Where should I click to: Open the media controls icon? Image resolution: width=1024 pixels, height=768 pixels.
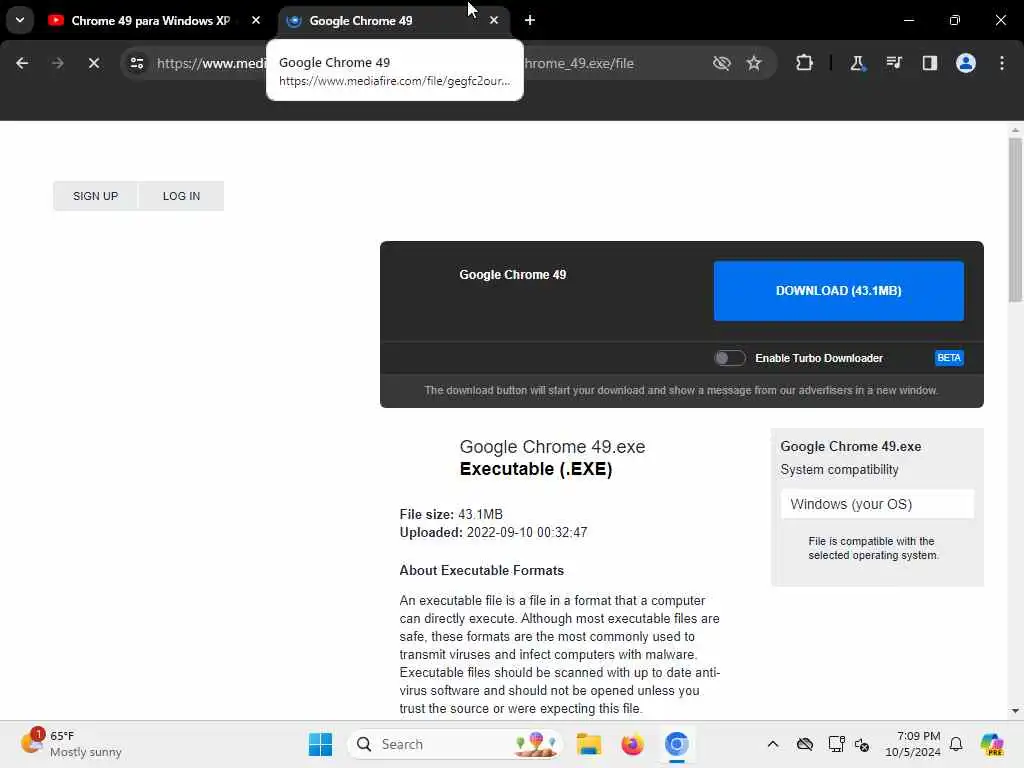click(893, 63)
